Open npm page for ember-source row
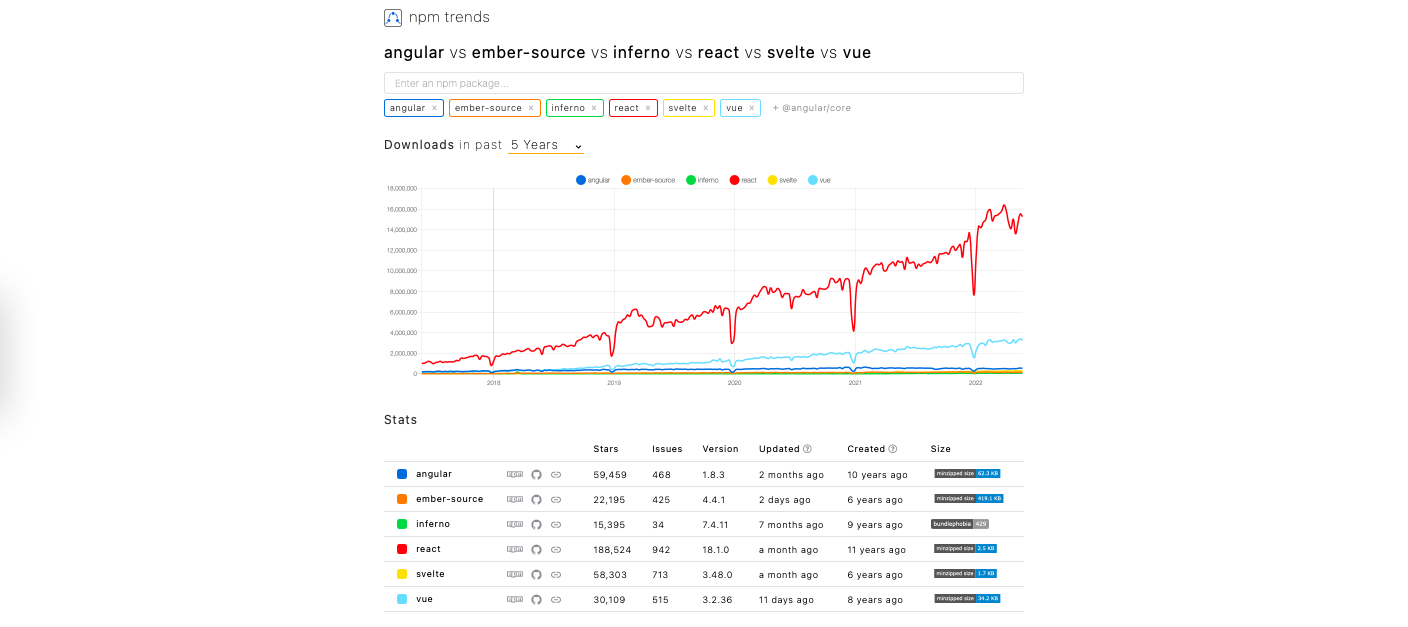Screen dimensions: 1408x627 515,499
